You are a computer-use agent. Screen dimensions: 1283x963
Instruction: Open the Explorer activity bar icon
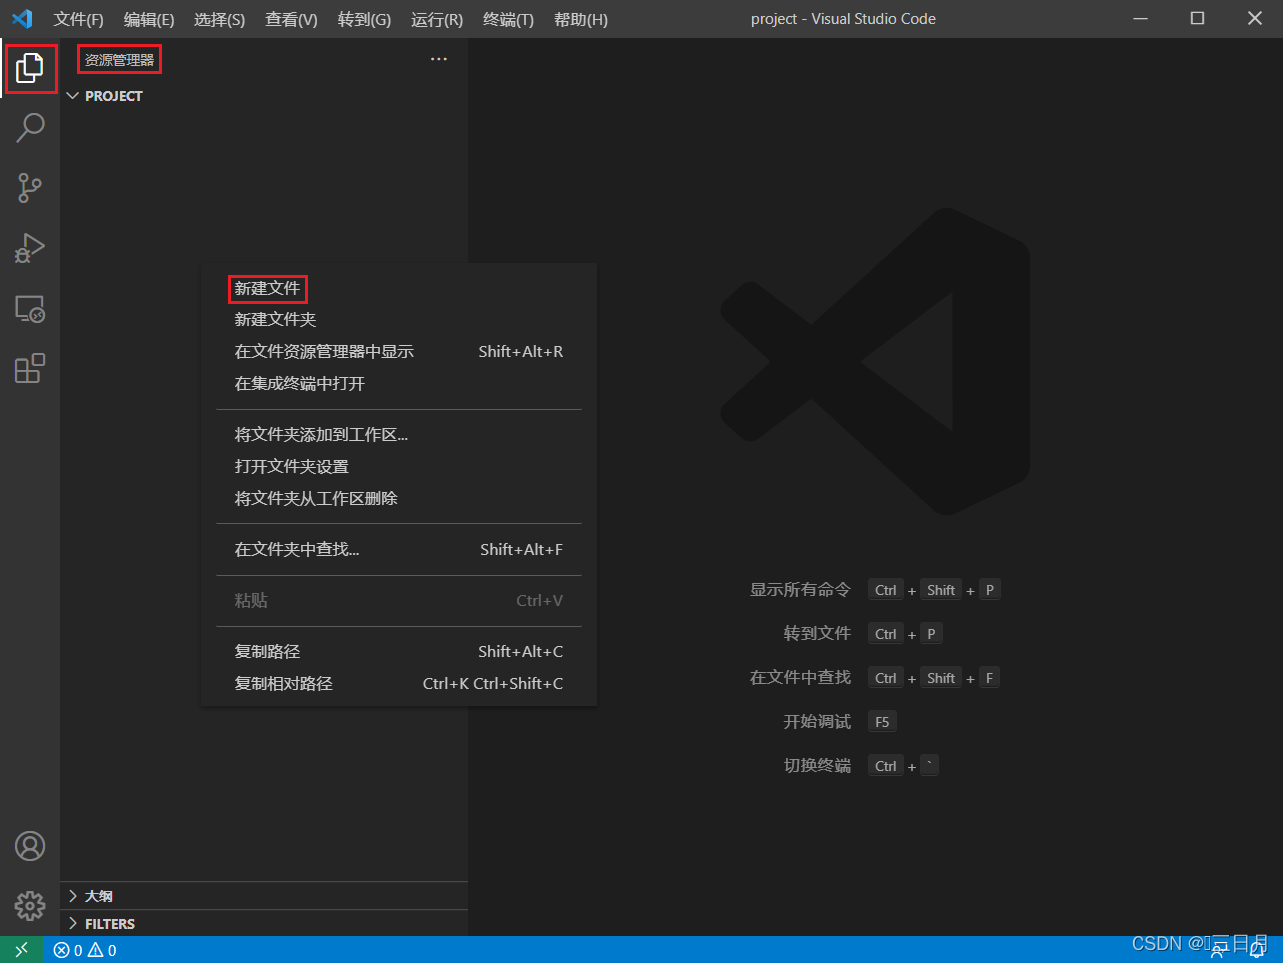[x=30, y=68]
